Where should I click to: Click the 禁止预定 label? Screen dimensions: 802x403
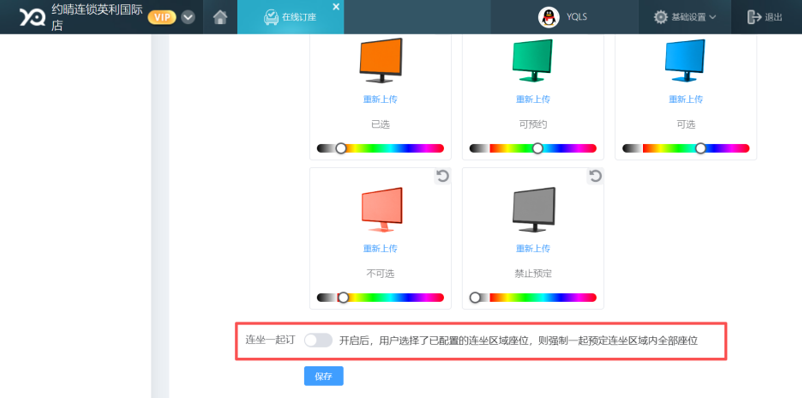pyautogui.click(x=533, y=274)
